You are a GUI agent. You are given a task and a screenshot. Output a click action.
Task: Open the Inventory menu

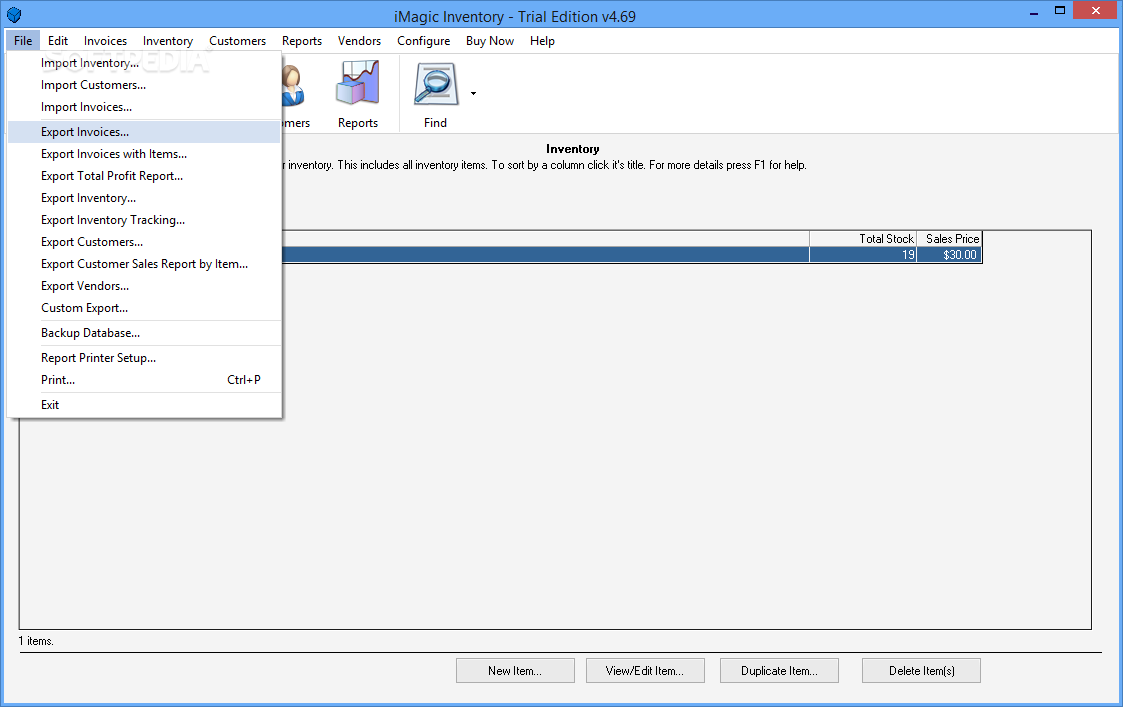pos(168,41)
